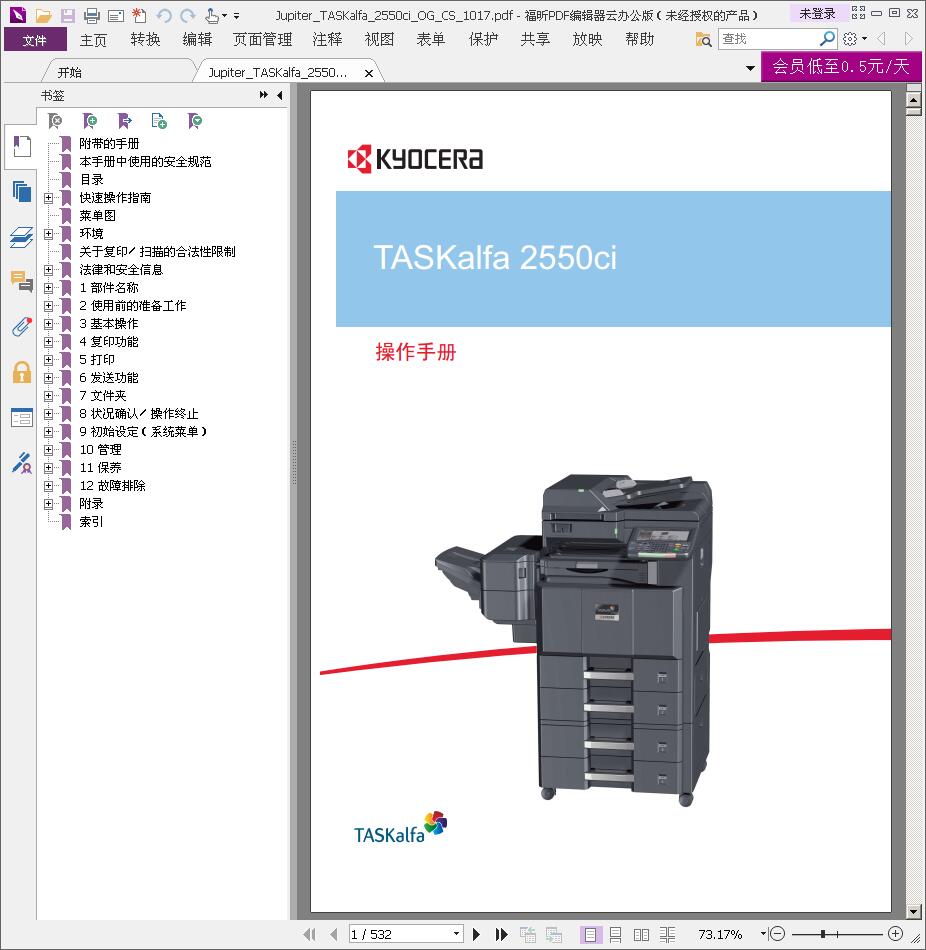
Task: Expand the 10 管理 bookmark
Action: (x=48, y=450)
